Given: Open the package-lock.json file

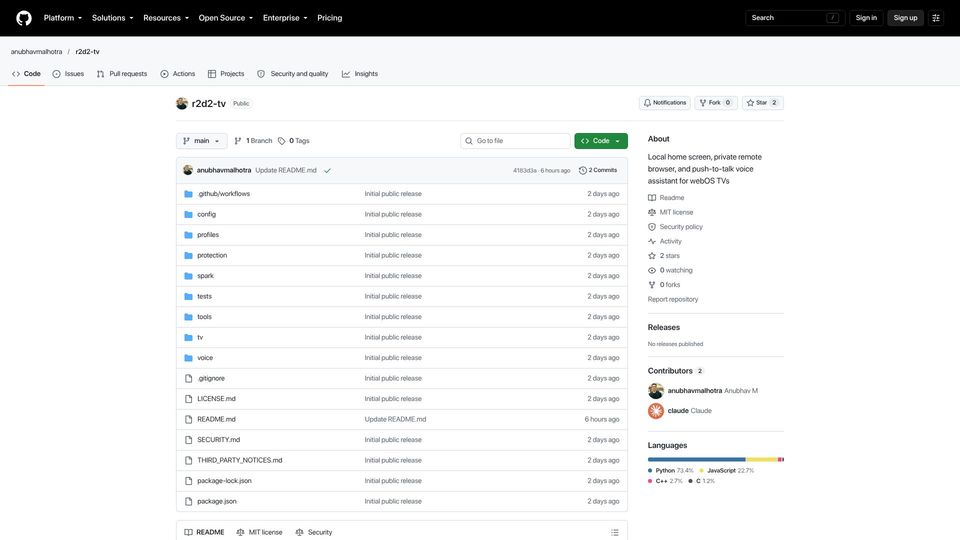Looking at the screenshot, I should tap(224, 481).
